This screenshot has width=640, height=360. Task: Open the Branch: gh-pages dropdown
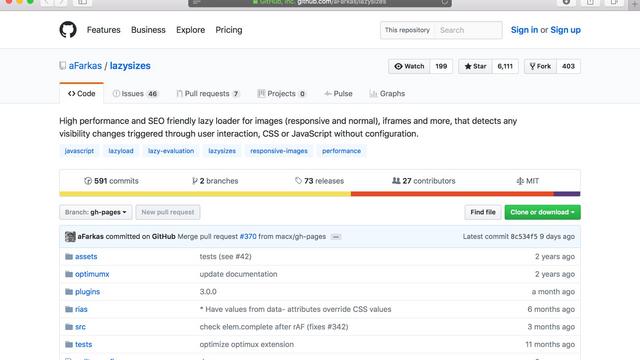click(96, 212)
